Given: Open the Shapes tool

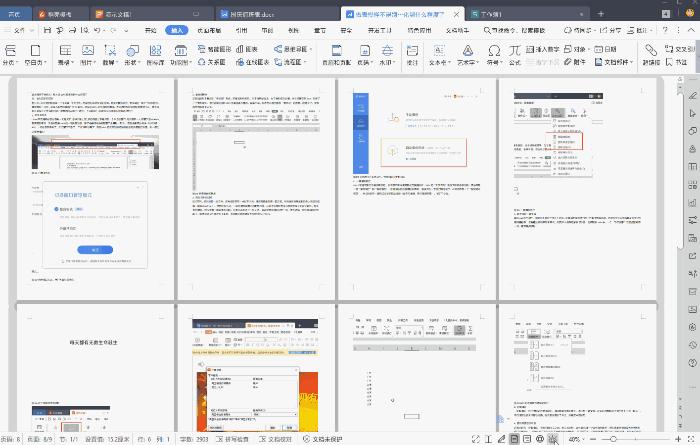Looking at the screenshot, I should pos(132,55).
